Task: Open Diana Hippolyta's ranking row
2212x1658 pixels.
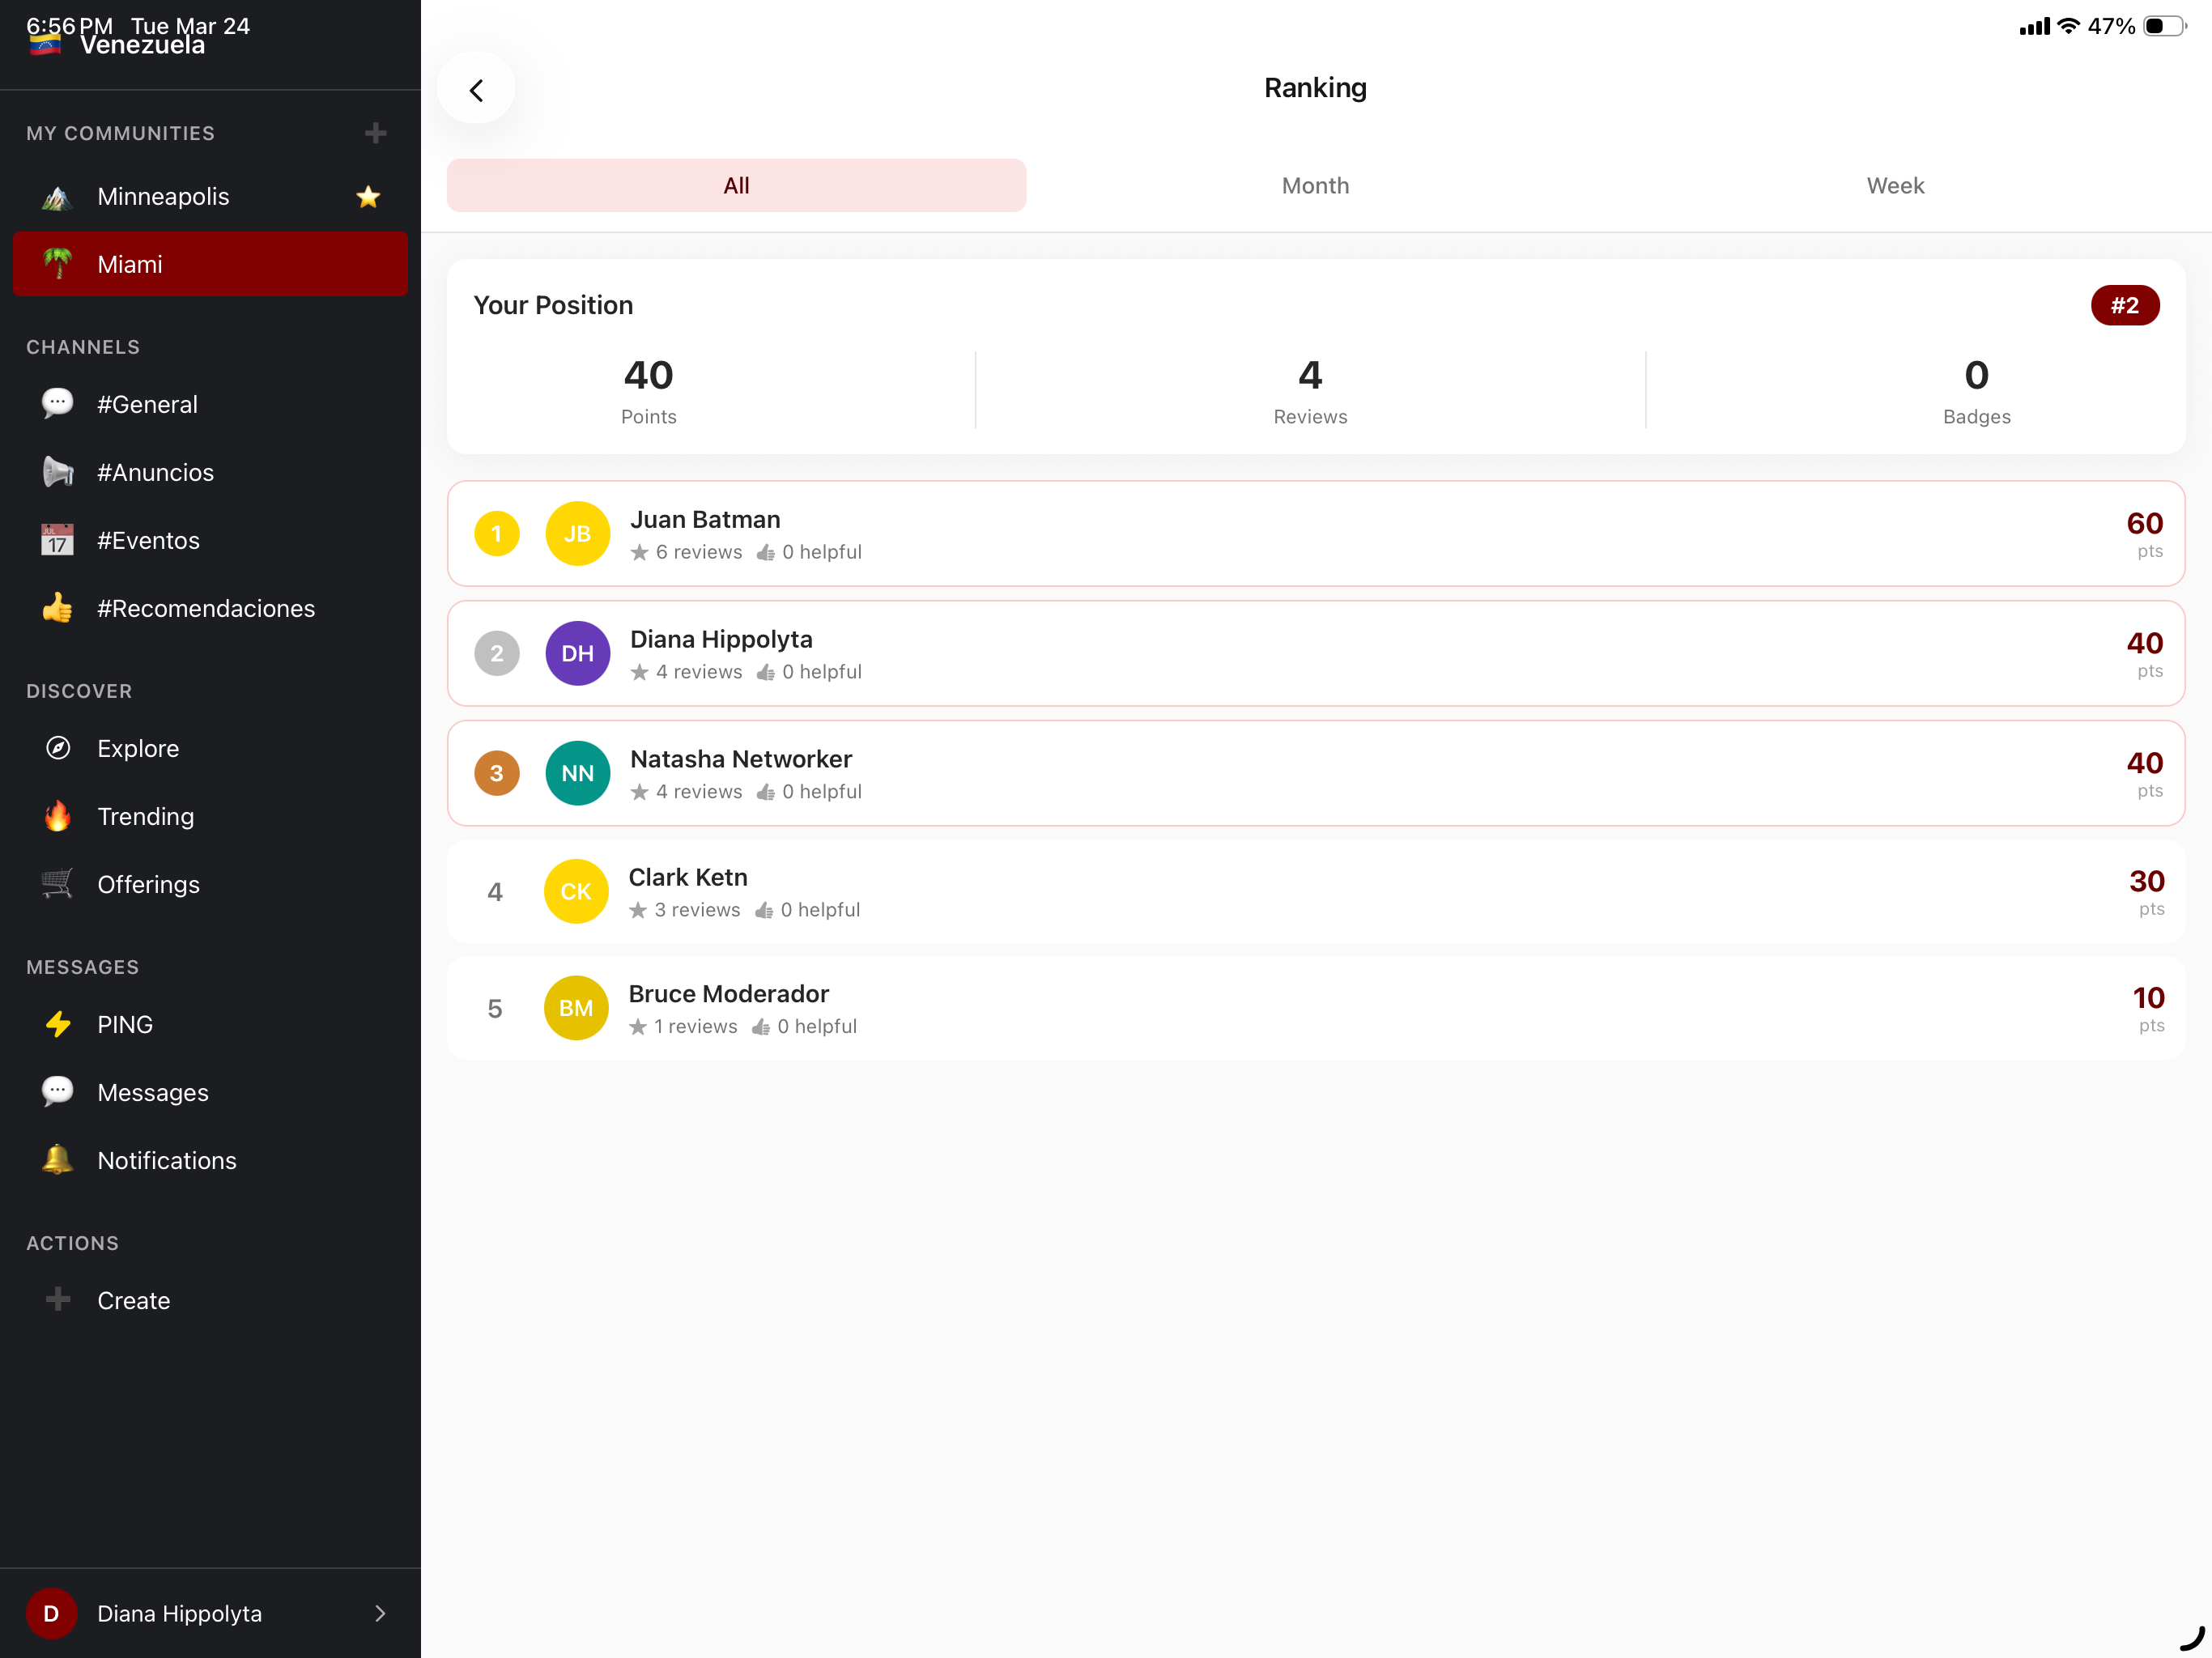Action: click(1316, 653)
